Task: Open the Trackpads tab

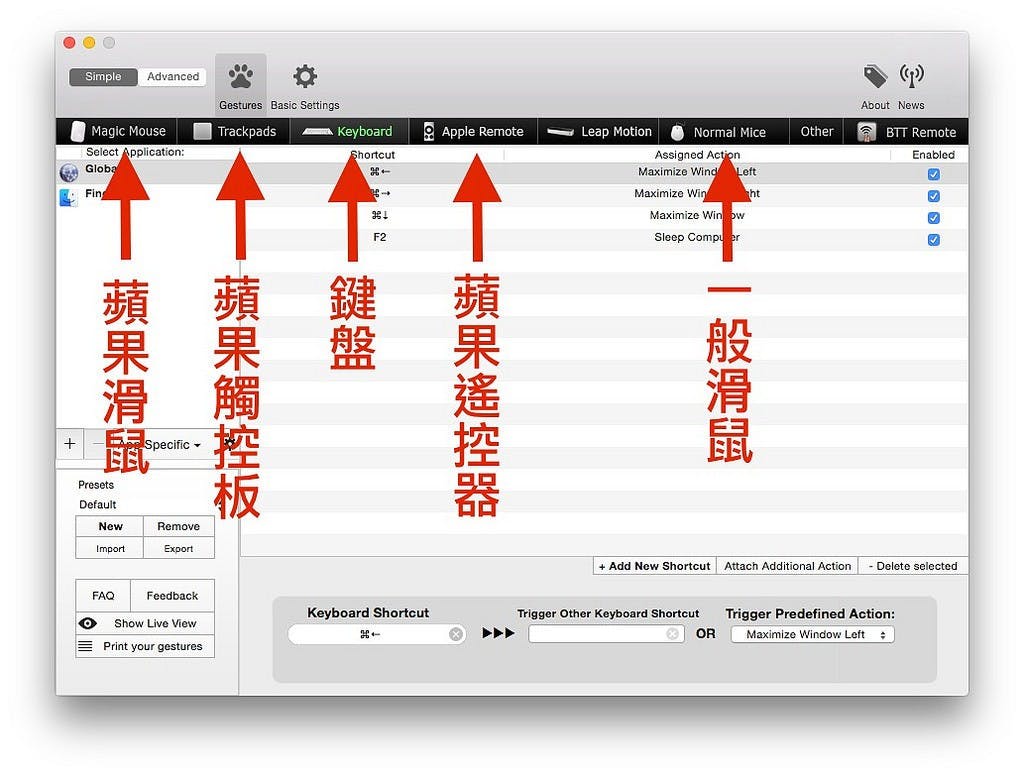Action: [235, 131]
